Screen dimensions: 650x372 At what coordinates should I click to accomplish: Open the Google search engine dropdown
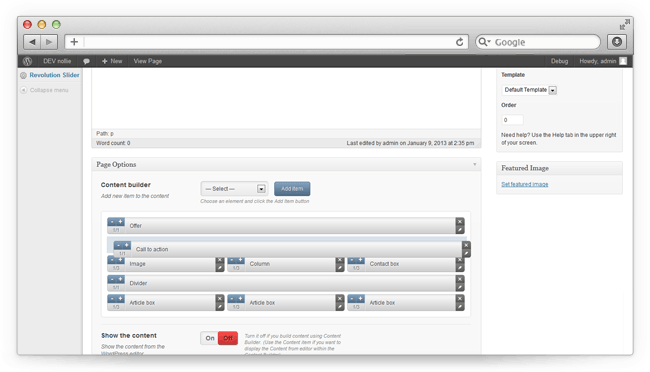[484, 42]
